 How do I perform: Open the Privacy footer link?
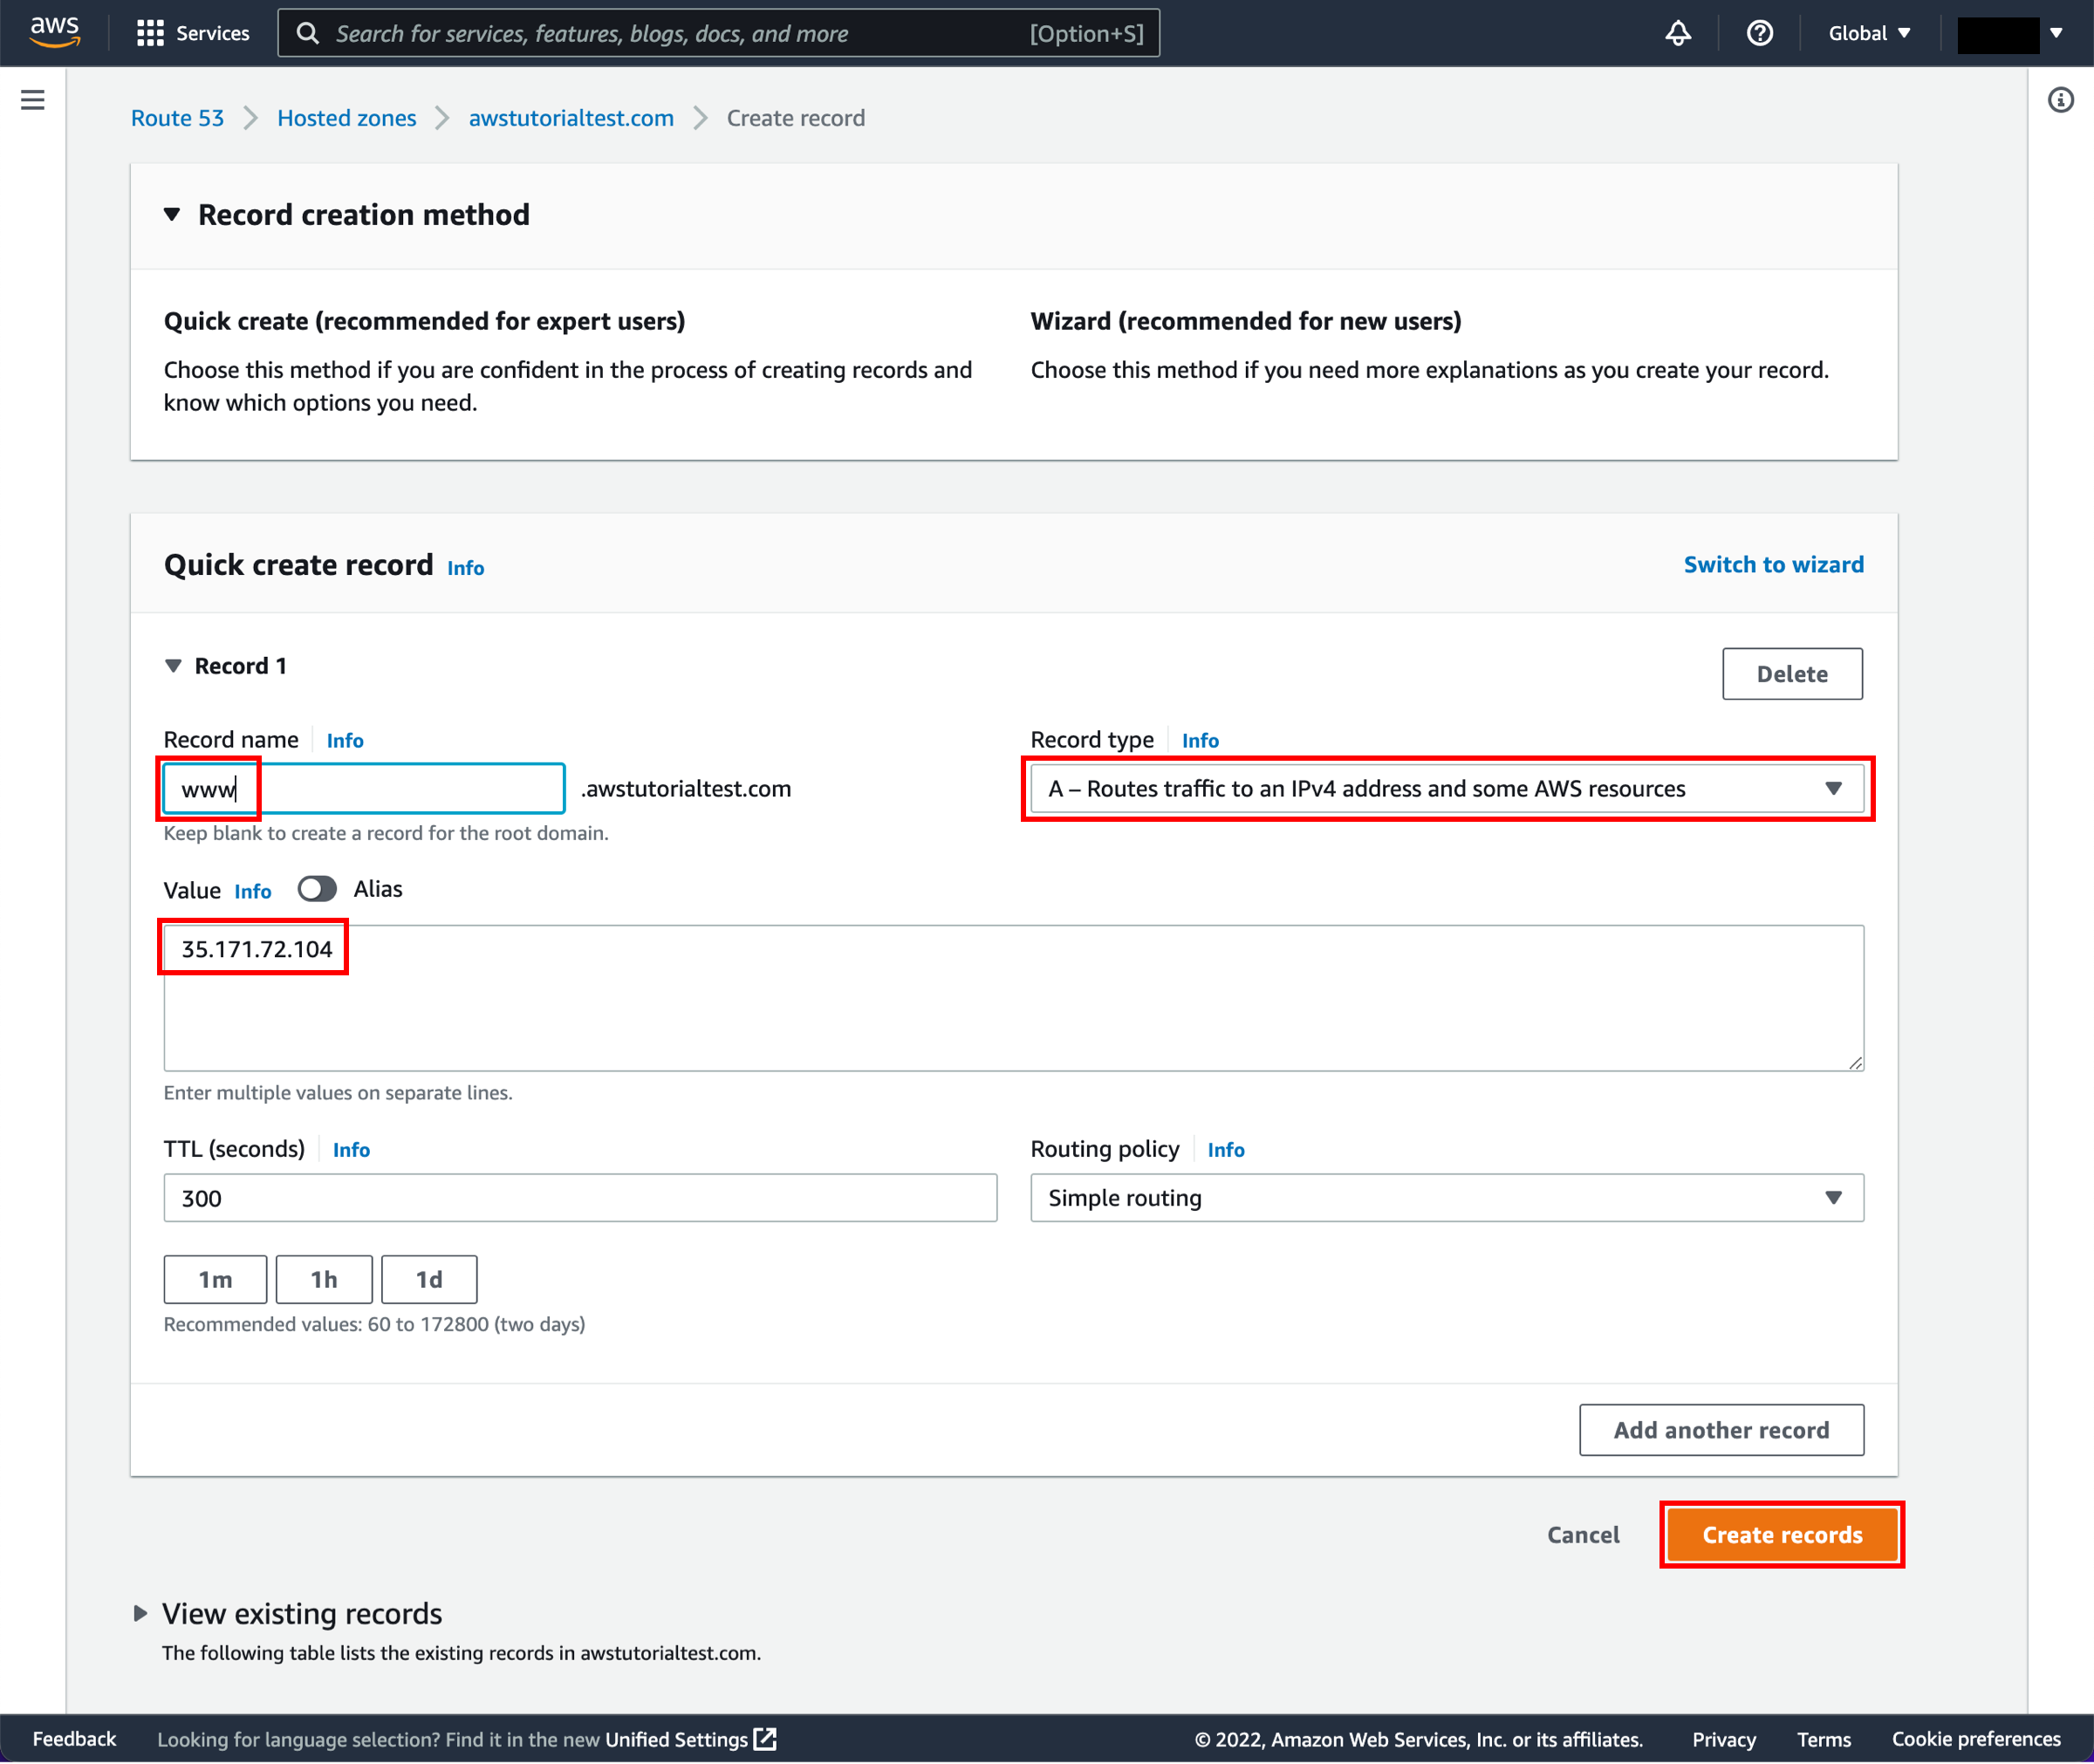coord(1724,1739)
